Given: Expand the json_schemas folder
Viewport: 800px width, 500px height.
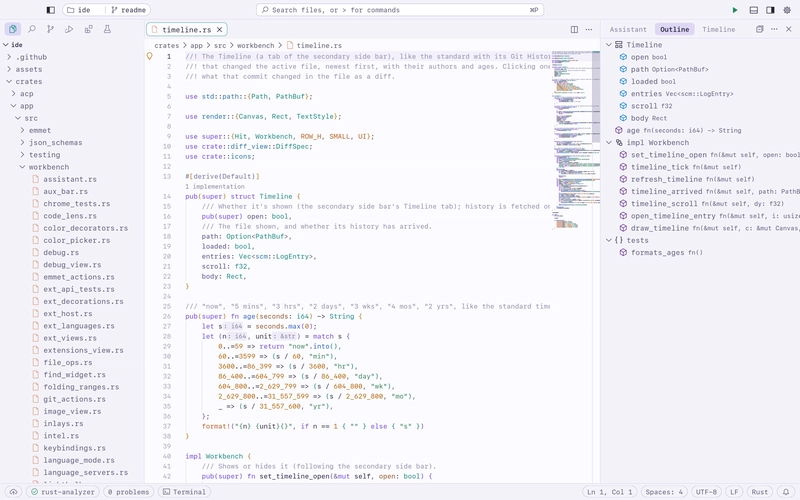Looking at the screenshot, I should tap(22, 142).
